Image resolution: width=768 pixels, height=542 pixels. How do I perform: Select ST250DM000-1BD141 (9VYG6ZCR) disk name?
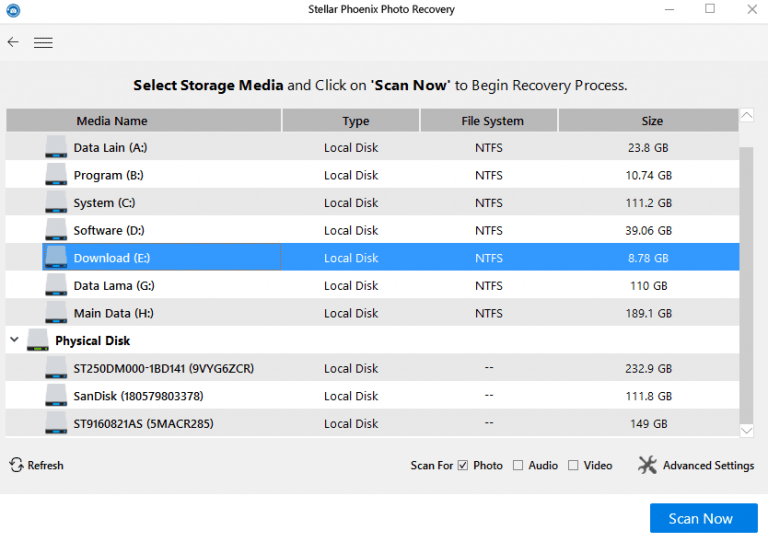pos(164,368)
